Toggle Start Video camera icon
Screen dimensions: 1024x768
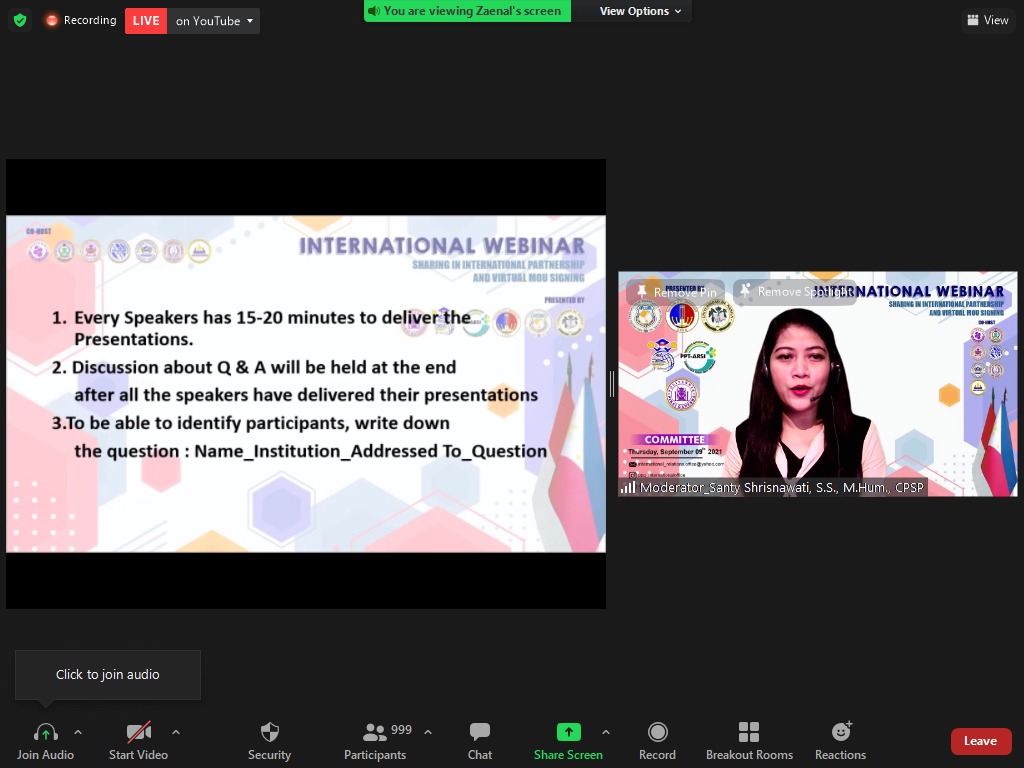[x=138, y=732]
